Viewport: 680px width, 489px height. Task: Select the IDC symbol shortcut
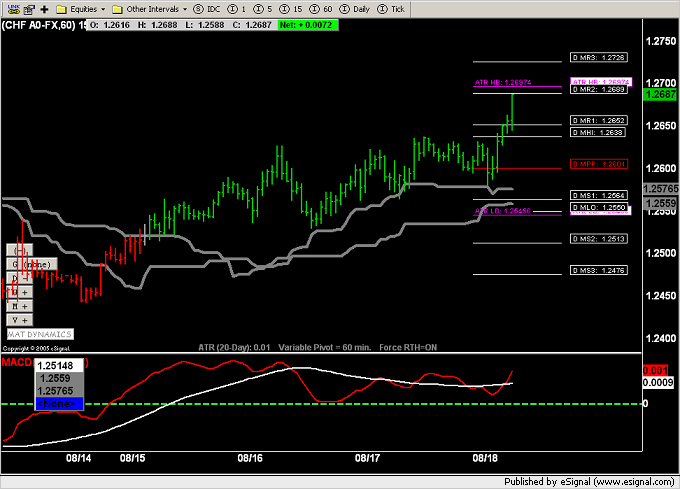tap(207, 9)
